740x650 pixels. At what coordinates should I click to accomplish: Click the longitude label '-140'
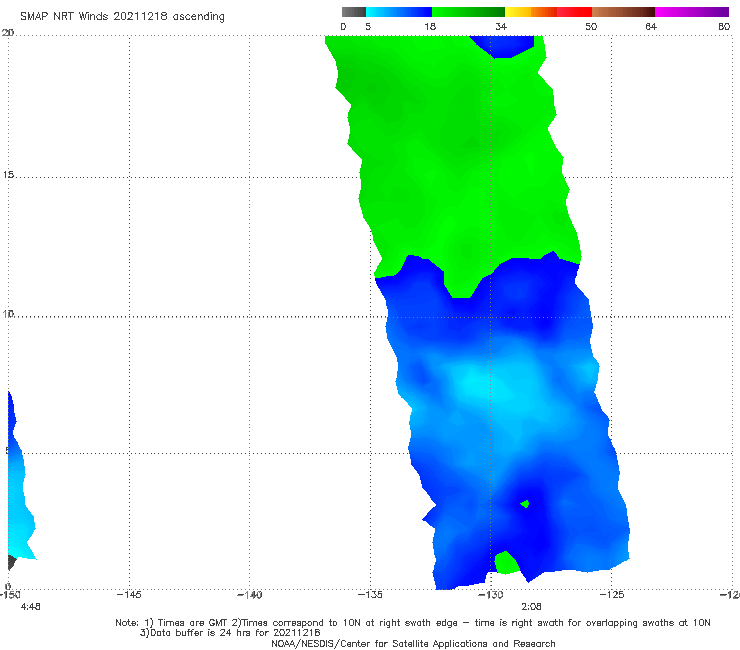[x=249, y=595]
